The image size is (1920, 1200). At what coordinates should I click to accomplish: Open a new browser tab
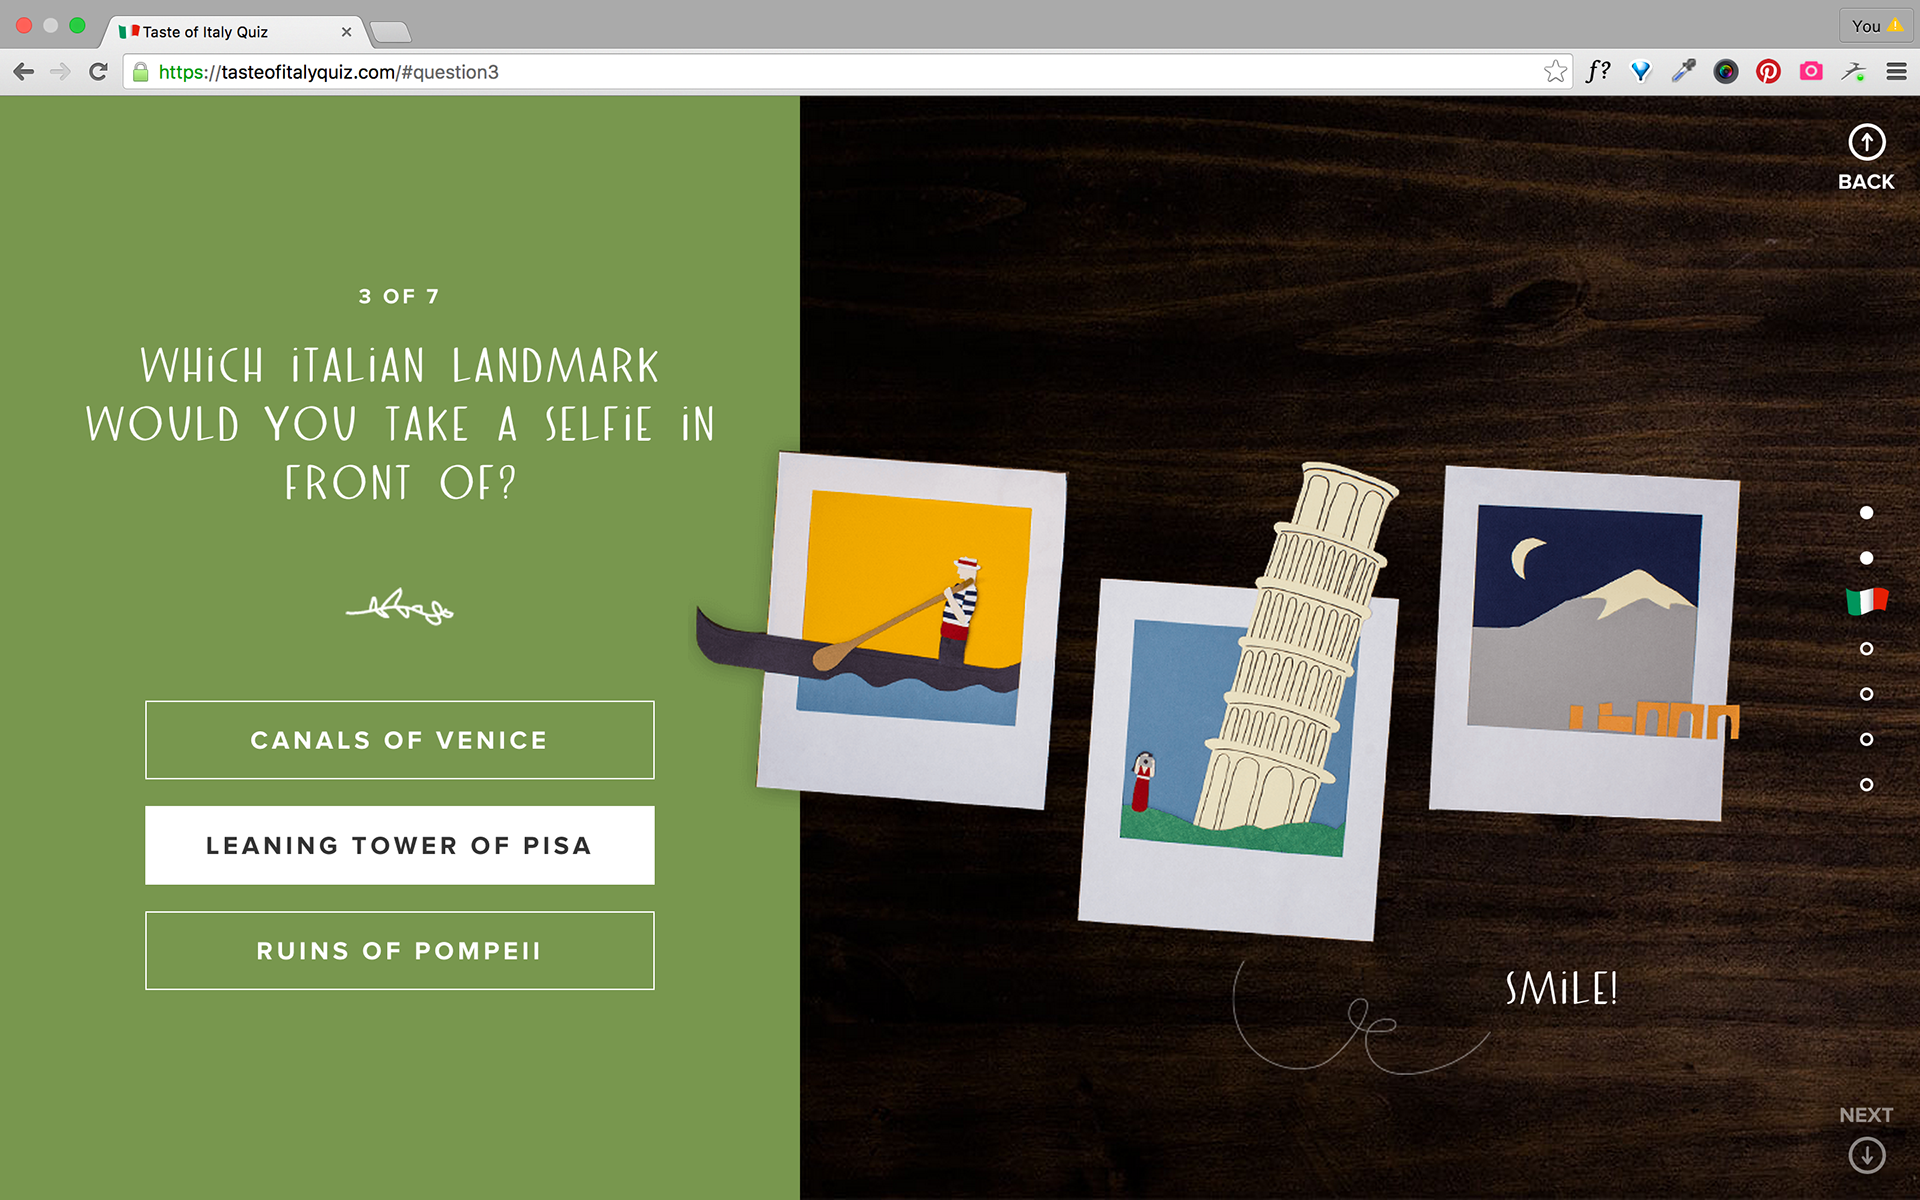pos(391,32)
